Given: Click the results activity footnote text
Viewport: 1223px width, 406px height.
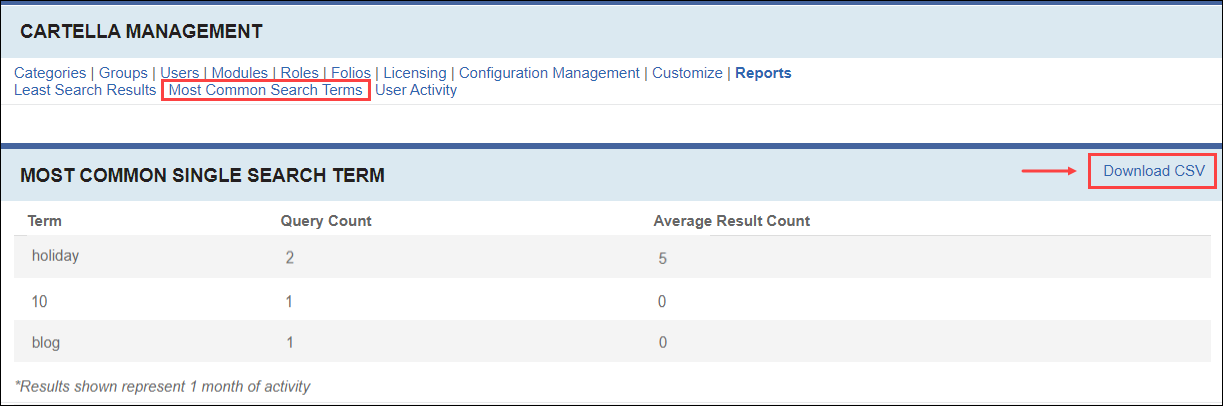Looking at the screenshot, I should [163, 386].
